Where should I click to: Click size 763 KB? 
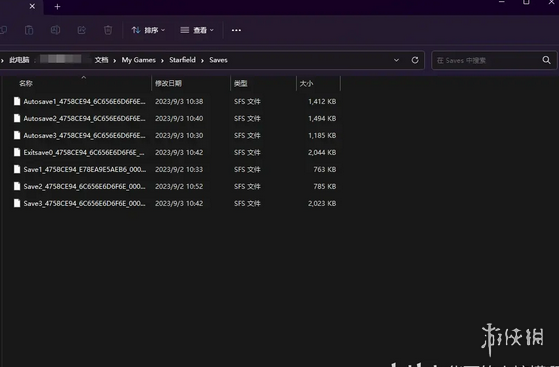(325, 169)
